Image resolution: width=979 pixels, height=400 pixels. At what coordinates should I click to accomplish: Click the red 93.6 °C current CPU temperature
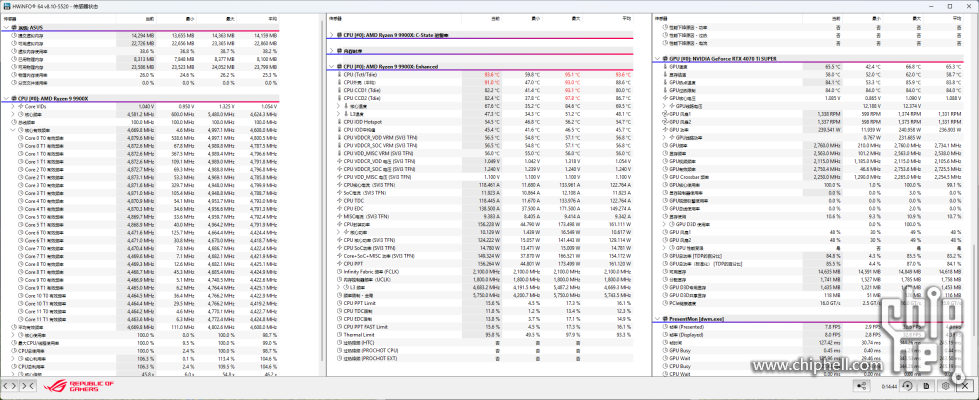493,74
